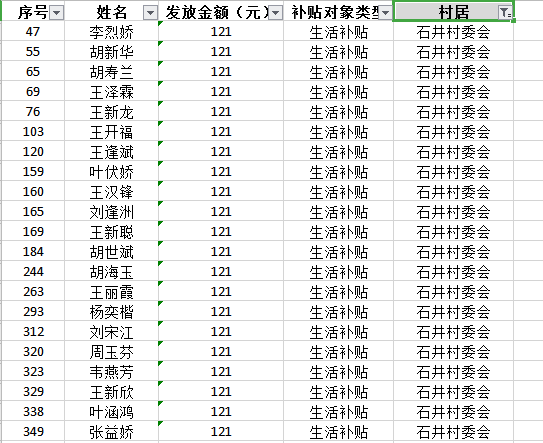The width and height of the screenshot is (543, 443).
Task: Click the cell containing 序号 103
Action: point(33,132)
